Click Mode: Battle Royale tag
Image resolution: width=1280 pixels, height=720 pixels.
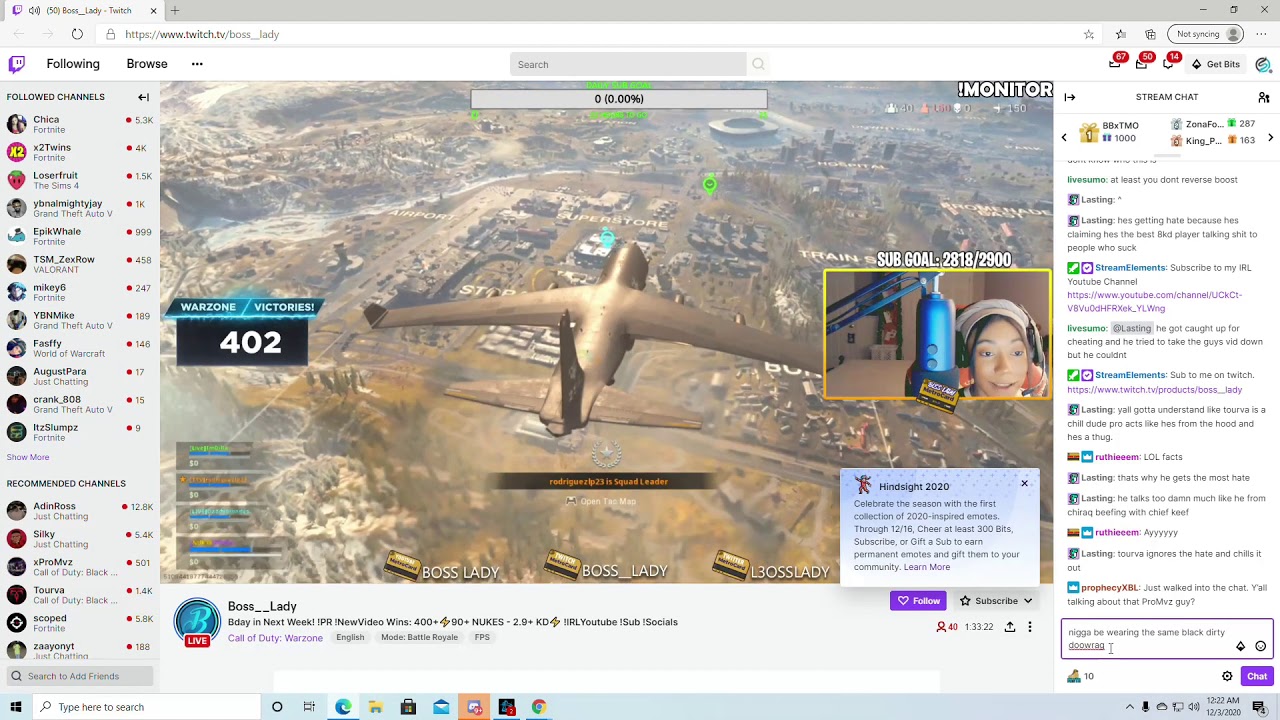tap(419, 638)
